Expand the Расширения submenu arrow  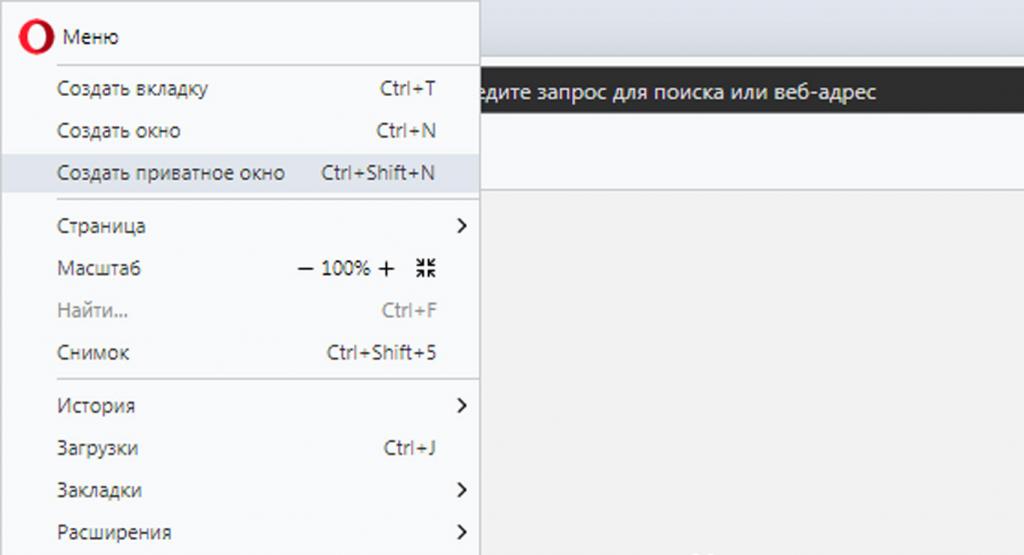462,532
